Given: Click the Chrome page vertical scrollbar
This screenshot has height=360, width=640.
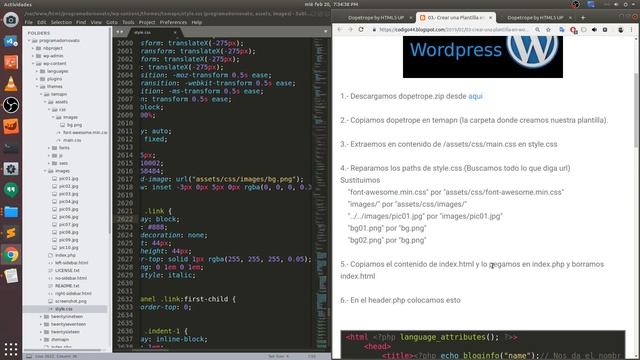Looking at the screenshot, I should pyautogui.click(x=636, y=110).
